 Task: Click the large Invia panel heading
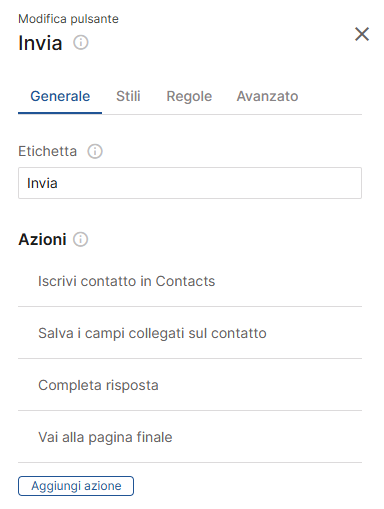[x=40, y=43]
